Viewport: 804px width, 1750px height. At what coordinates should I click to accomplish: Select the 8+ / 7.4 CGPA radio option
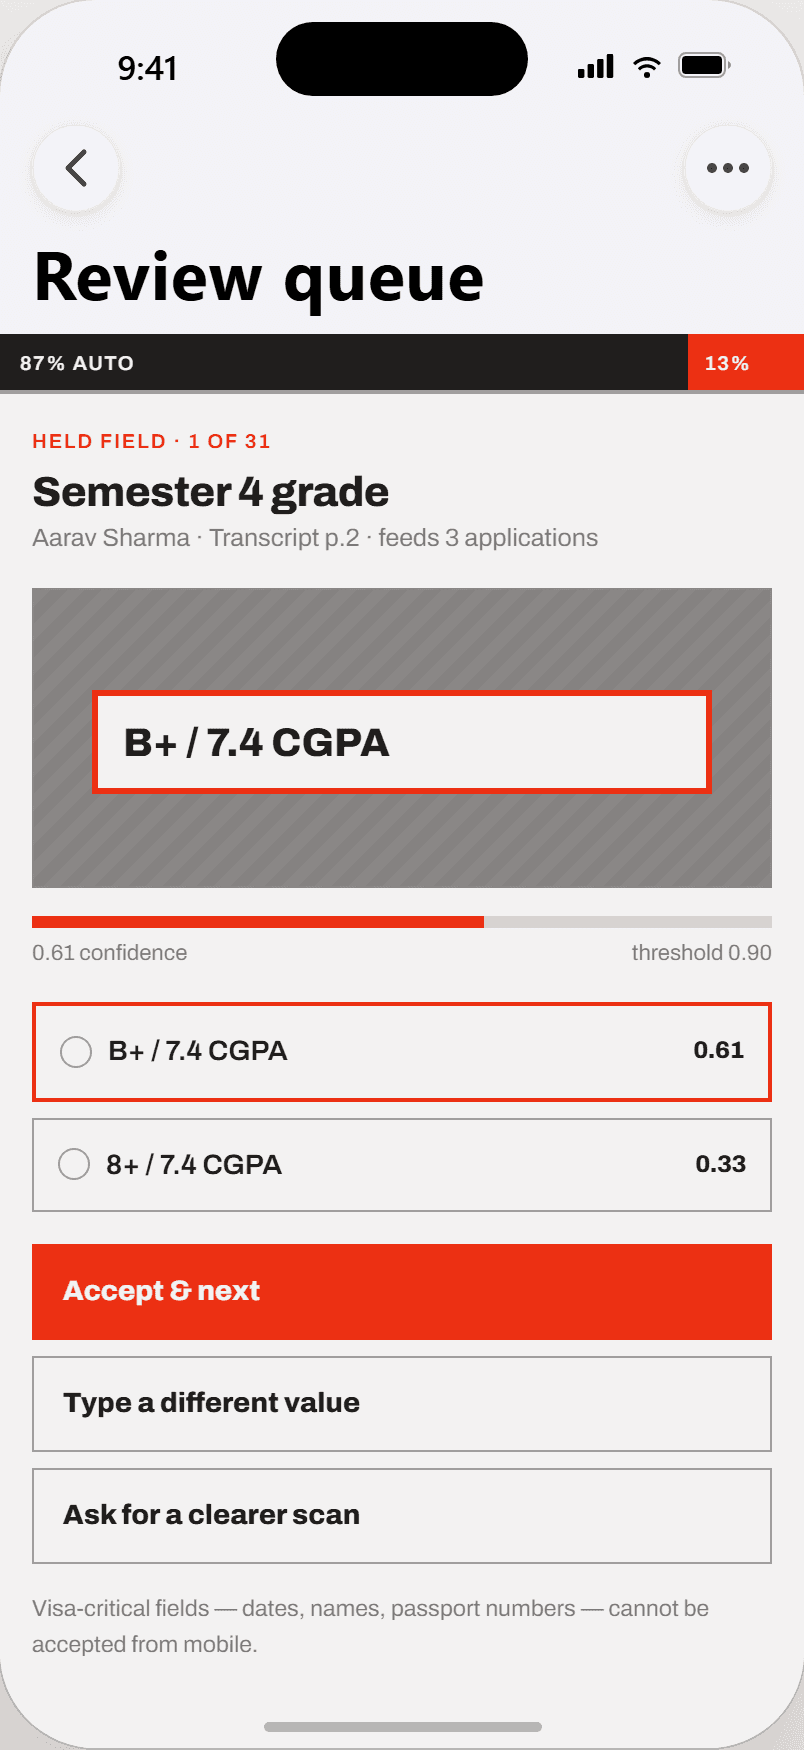tap(402, 1165)
